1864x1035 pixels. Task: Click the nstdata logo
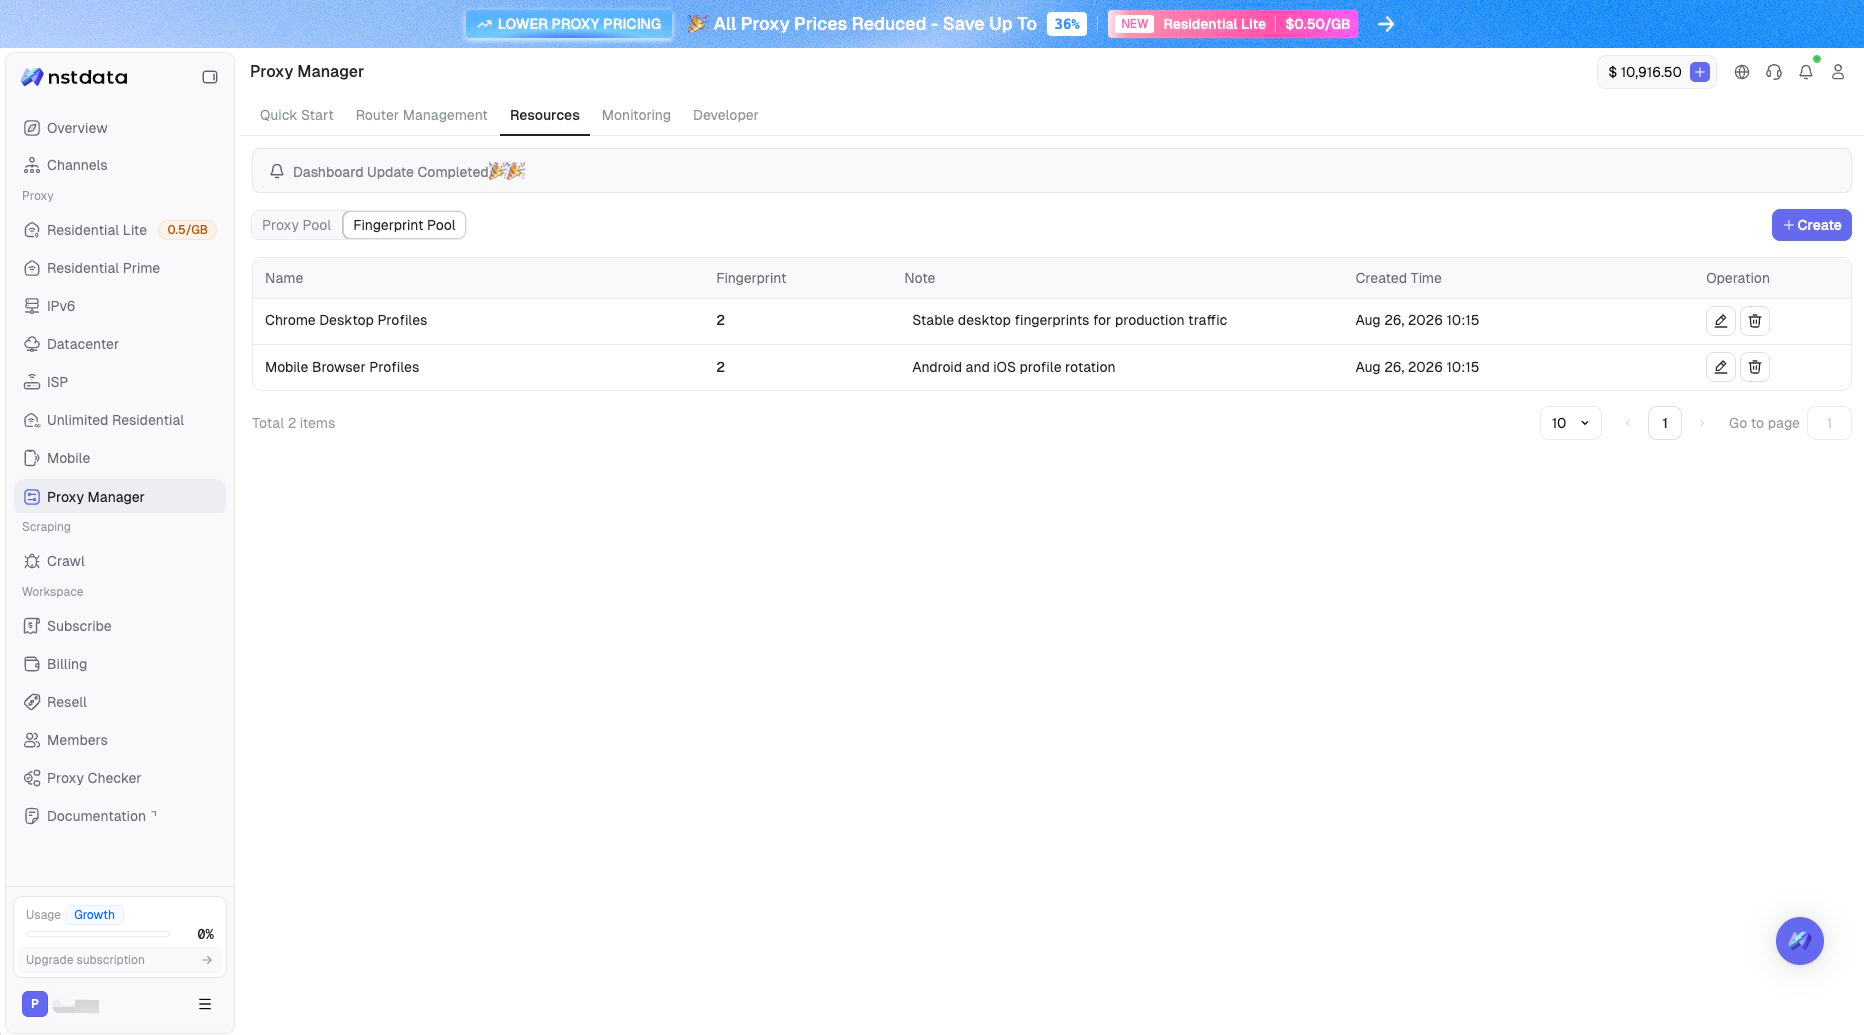(x=75, y=77)
